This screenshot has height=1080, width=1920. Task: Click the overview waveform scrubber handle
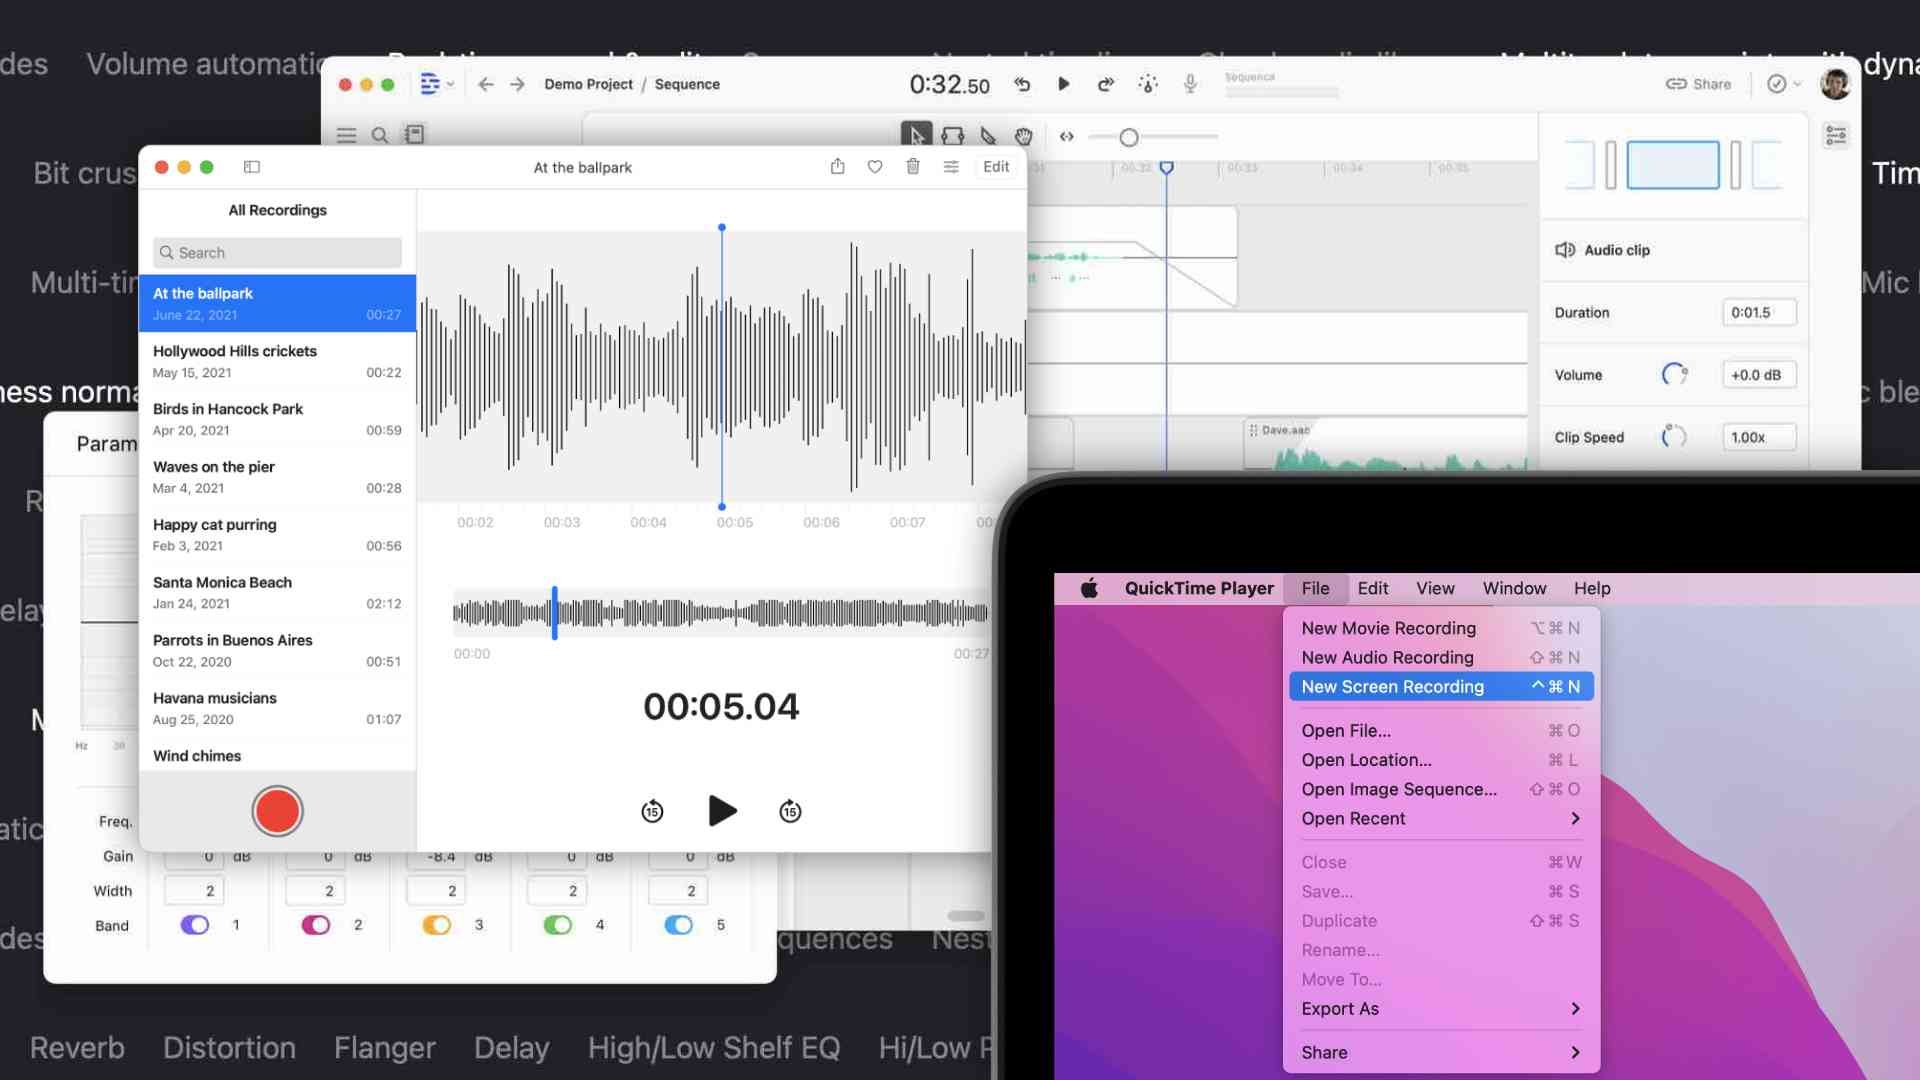coord(554,613)
